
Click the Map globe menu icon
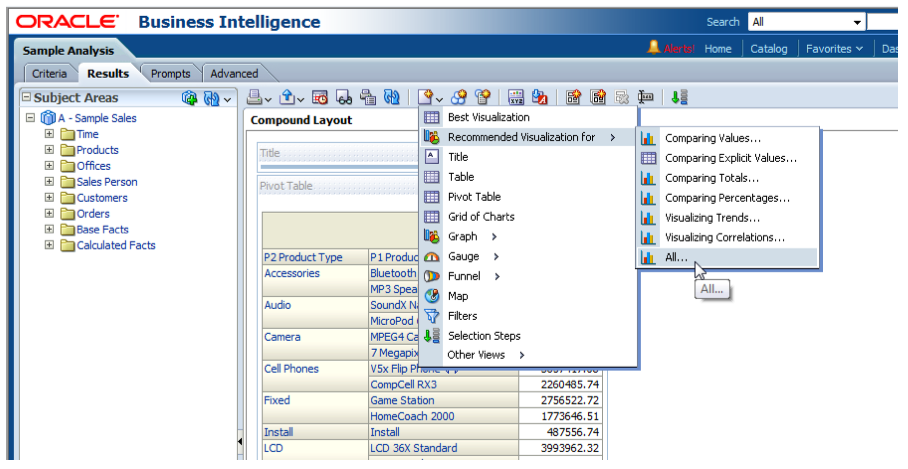pos(432,296)
